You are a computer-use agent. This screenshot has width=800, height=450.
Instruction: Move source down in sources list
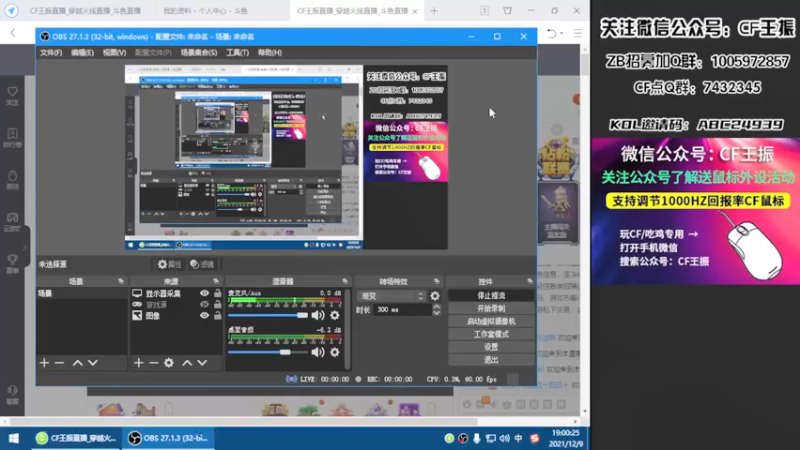tap(203, 363)
